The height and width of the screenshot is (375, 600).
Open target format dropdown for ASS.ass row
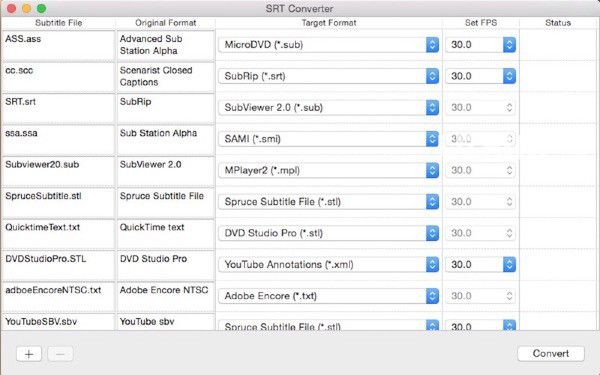329,45
